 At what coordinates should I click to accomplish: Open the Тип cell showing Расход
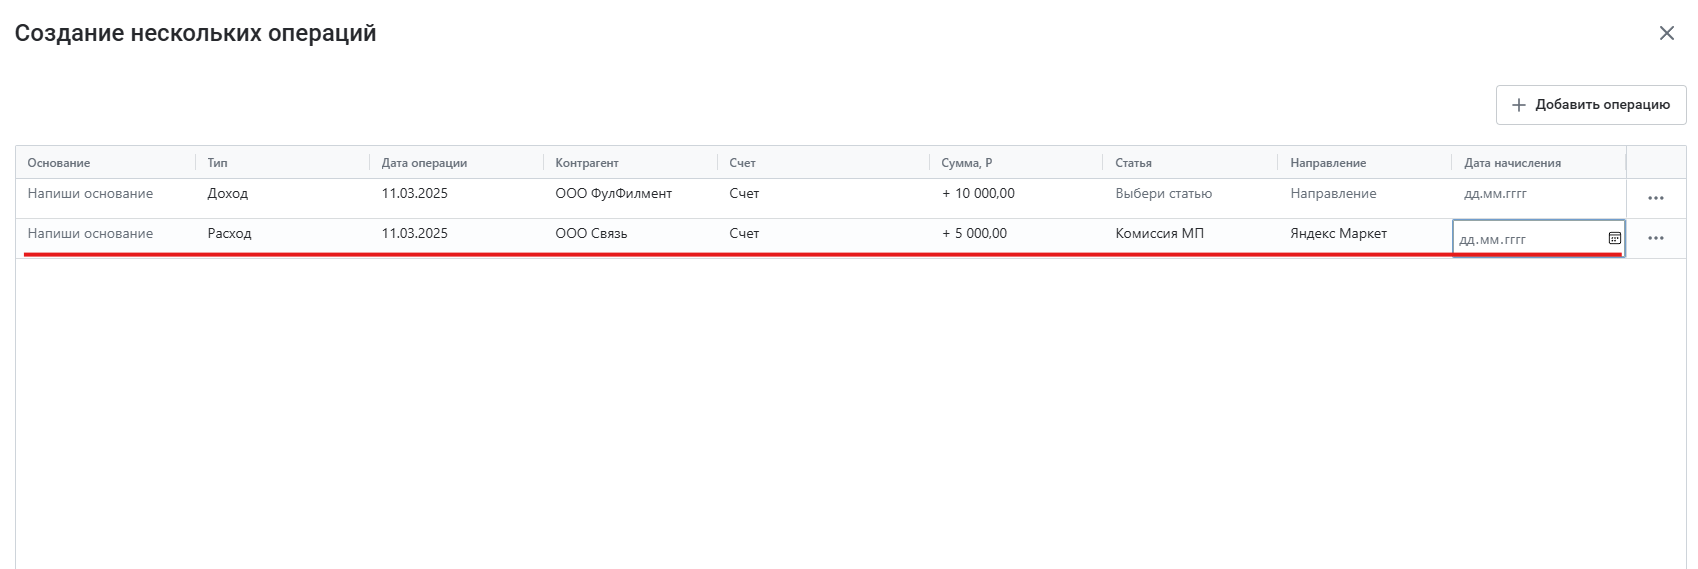click(282, 238)
